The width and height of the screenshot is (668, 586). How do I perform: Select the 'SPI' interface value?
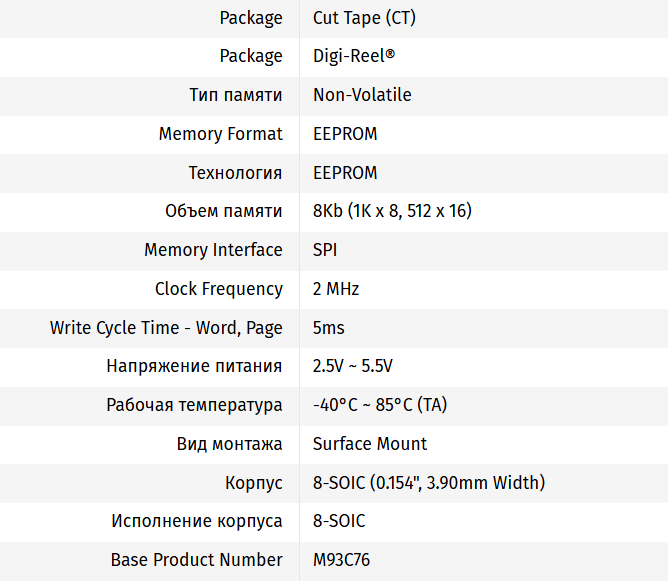tap(325, 250)
